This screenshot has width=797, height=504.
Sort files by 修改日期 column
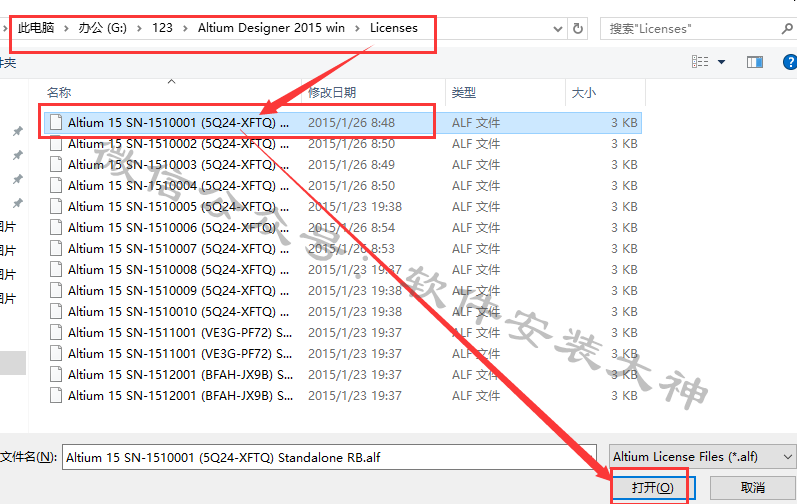(332, 92)
